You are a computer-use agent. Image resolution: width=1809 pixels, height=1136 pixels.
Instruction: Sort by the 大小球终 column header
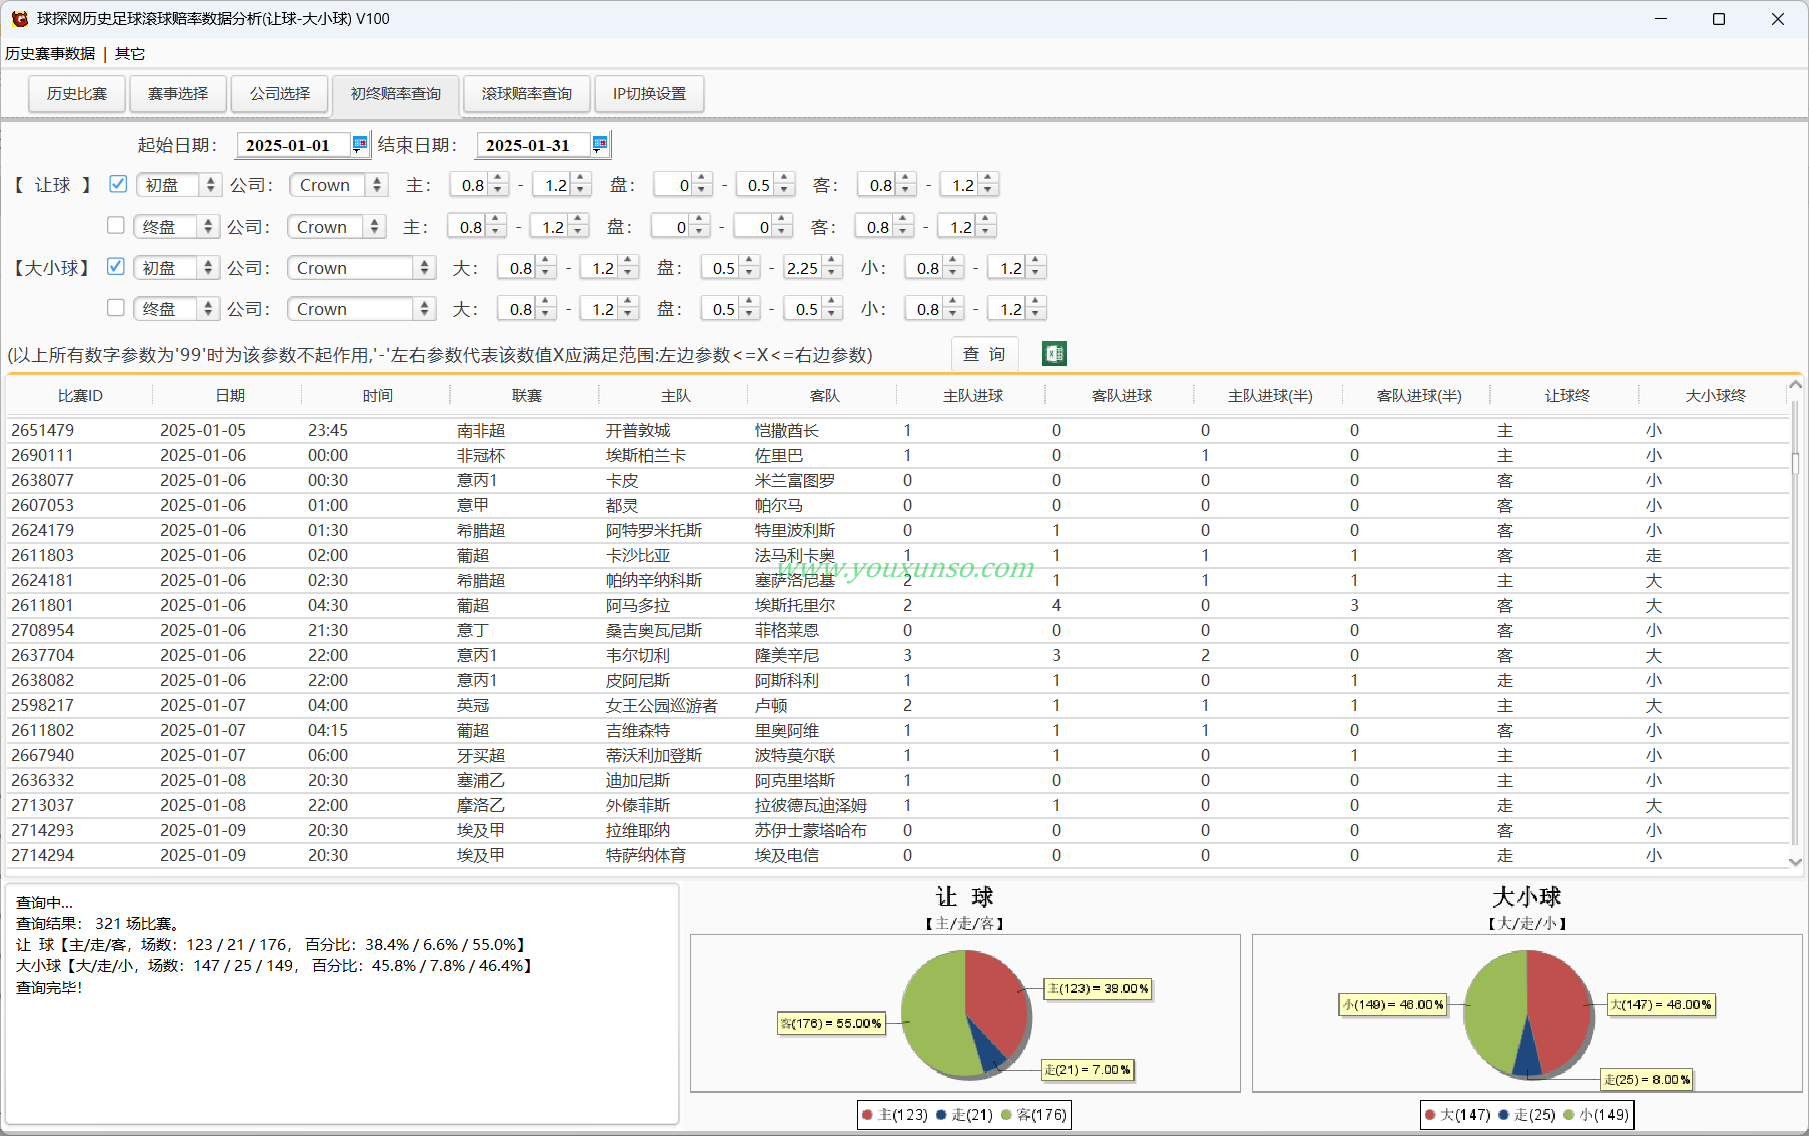pyautogui.click(x=1715, y=396)
